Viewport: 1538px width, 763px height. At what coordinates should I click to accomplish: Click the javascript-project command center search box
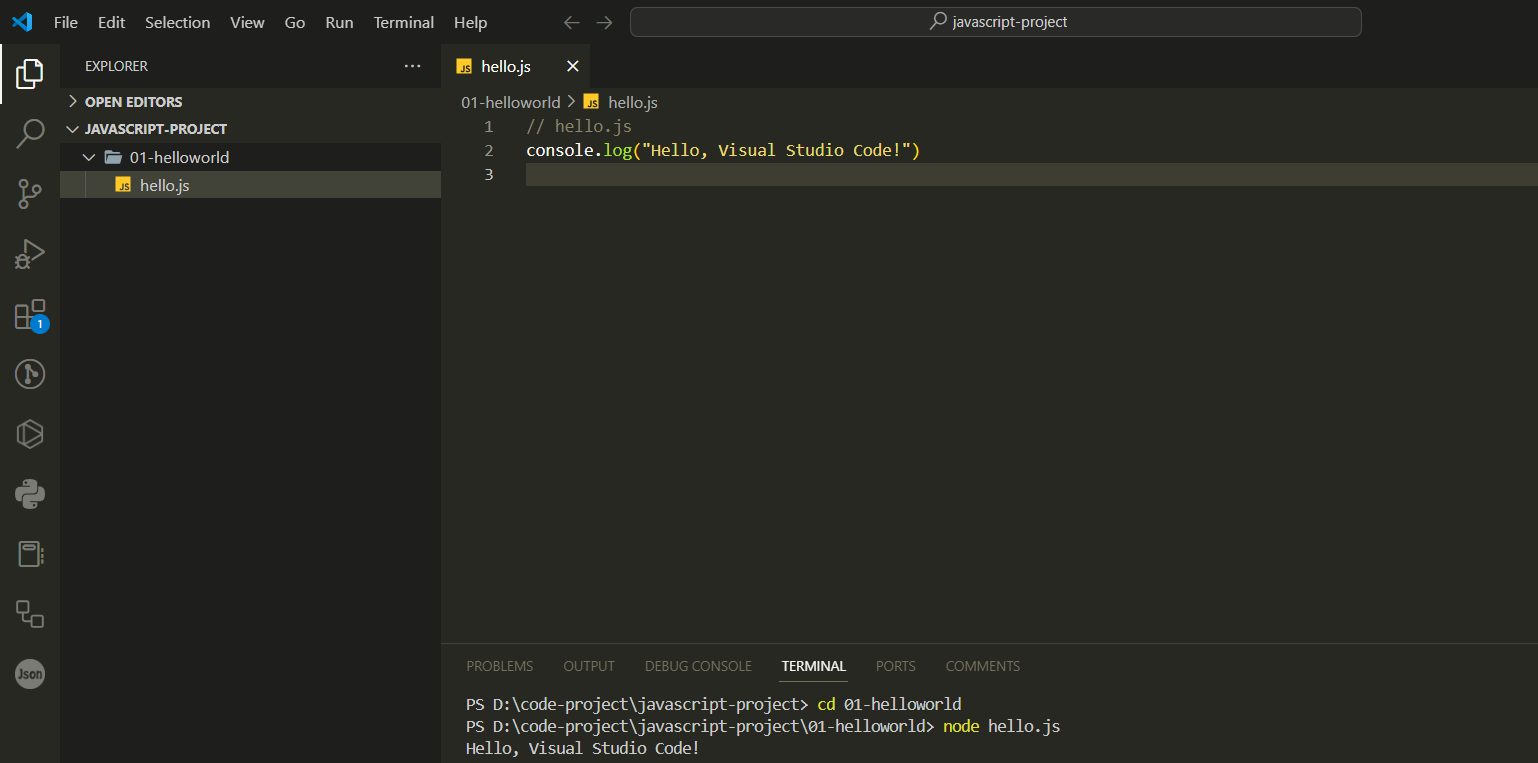[996, 22]
